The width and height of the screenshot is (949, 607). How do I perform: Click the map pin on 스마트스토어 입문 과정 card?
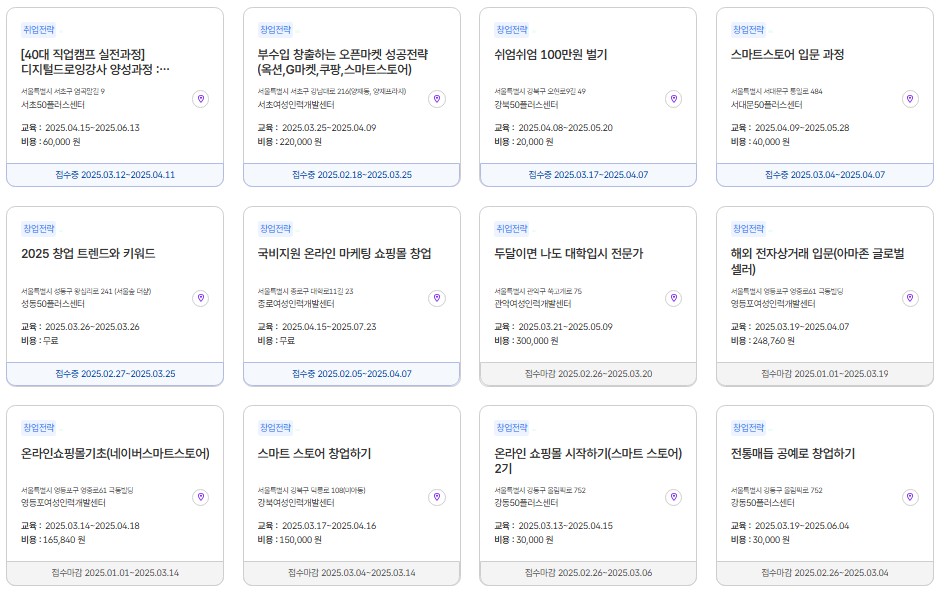point(908,99)
